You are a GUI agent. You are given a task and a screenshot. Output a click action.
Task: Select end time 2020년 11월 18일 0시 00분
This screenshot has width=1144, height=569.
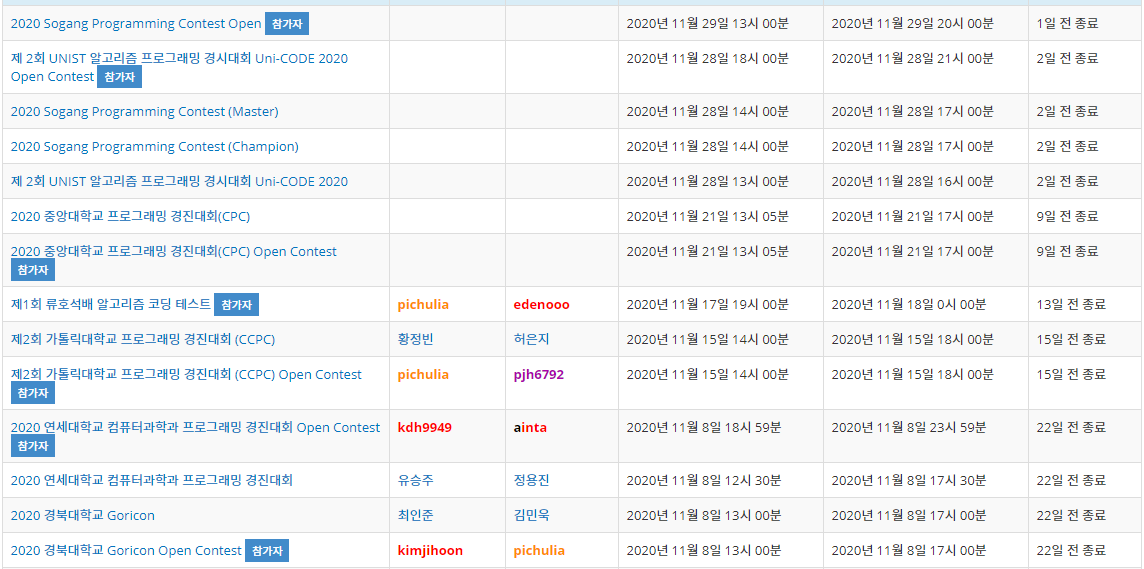[909, 304]
